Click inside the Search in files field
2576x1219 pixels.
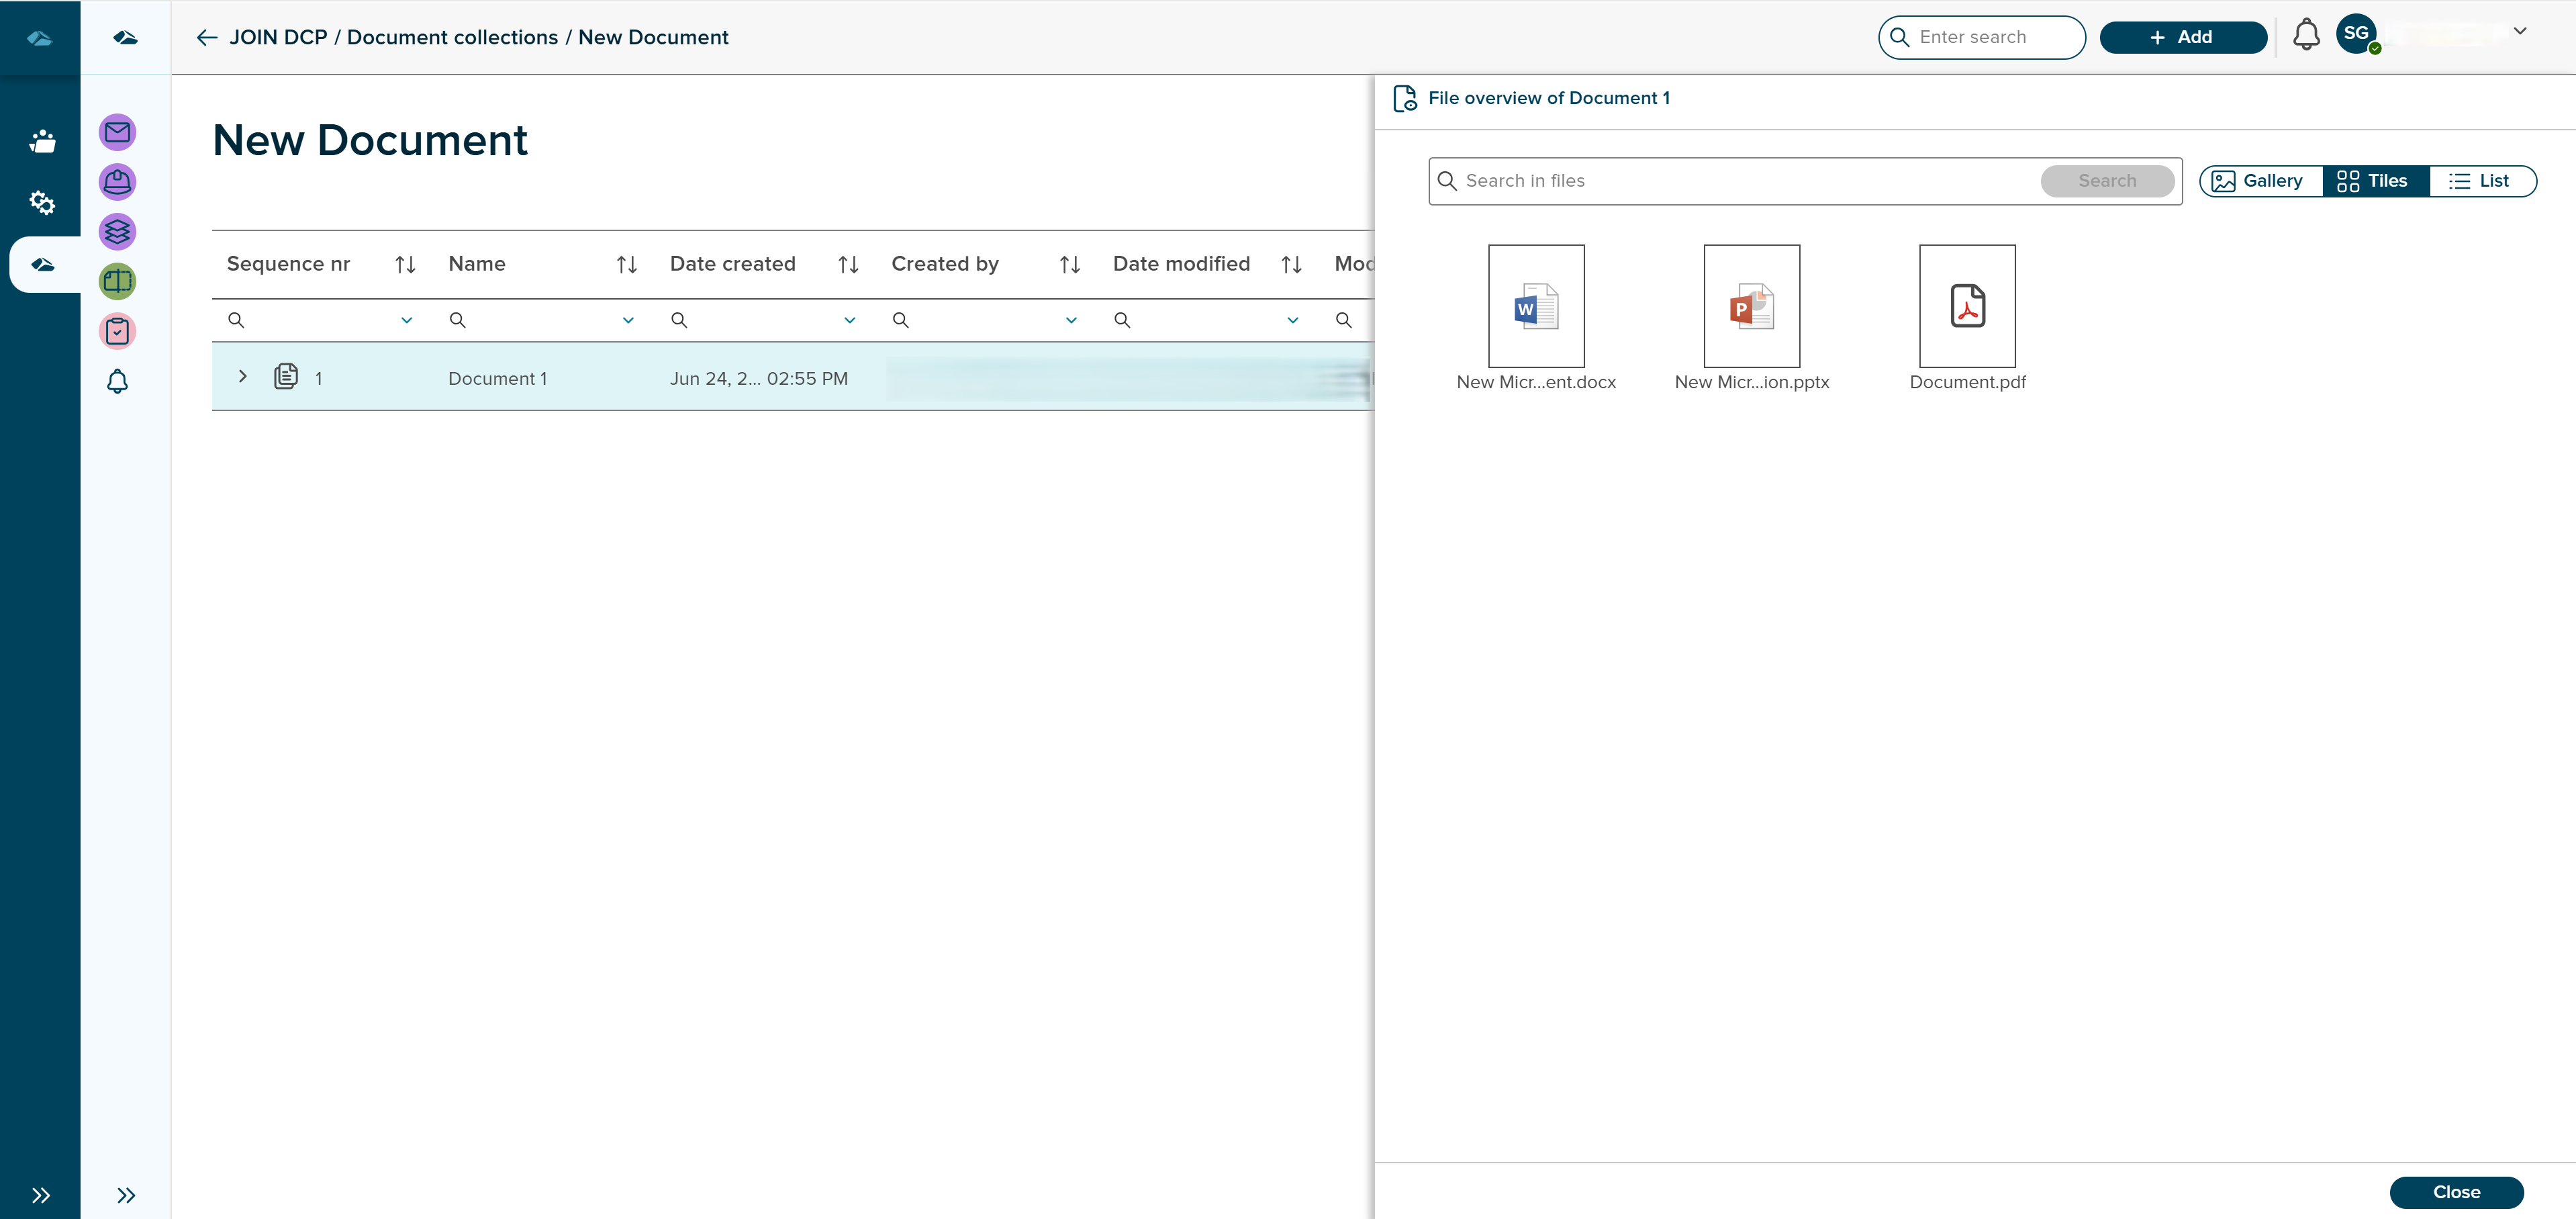pyautogui.click(x=1700, y=181)
